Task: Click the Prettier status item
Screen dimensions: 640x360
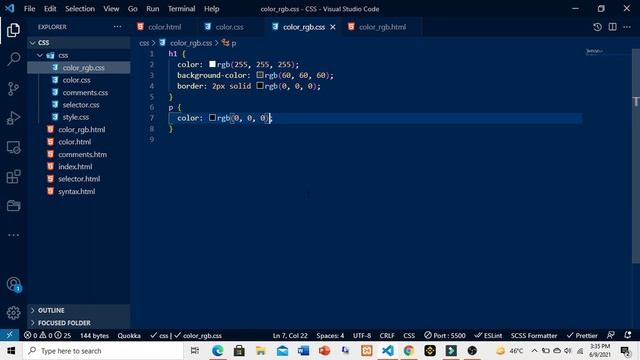Action: tap(582, 336)
